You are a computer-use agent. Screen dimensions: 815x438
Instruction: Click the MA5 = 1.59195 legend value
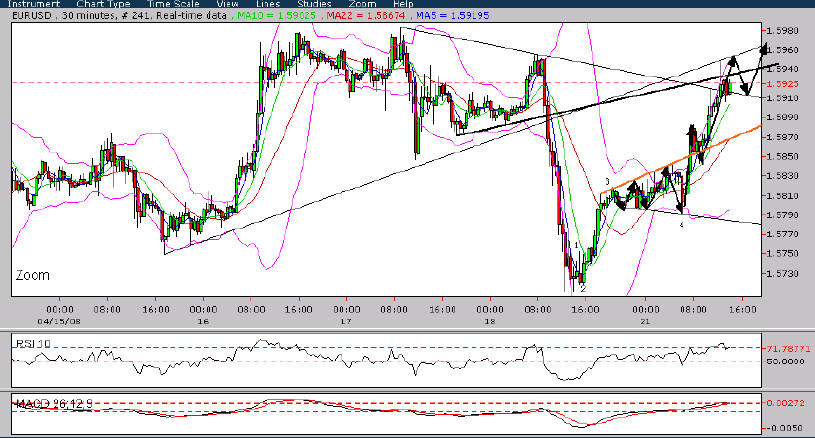pos(453,15)
